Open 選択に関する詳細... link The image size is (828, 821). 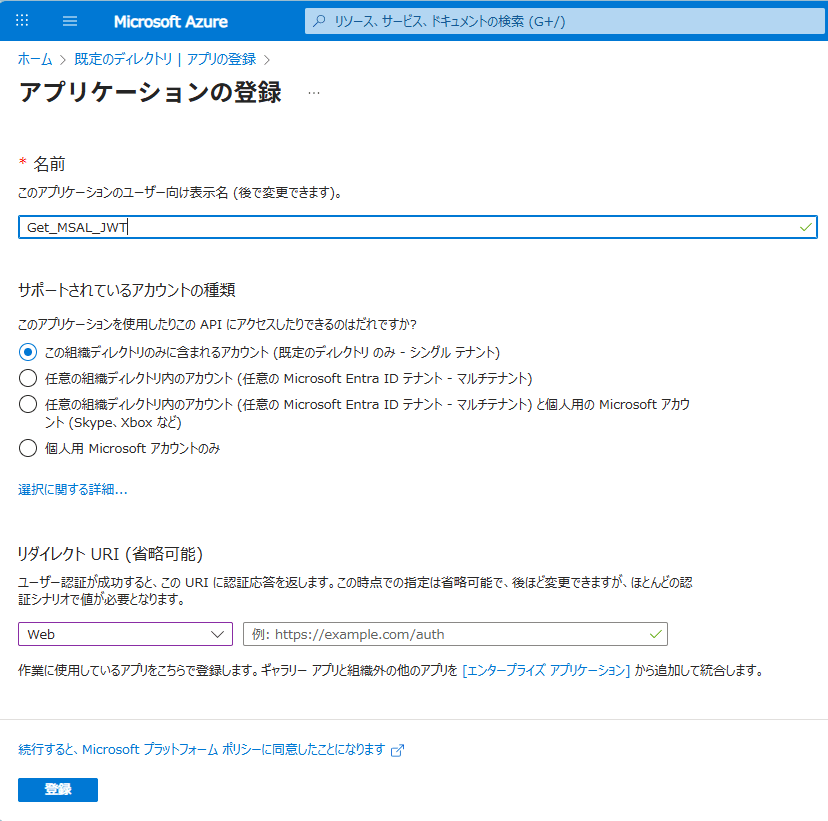click(73, 489)
